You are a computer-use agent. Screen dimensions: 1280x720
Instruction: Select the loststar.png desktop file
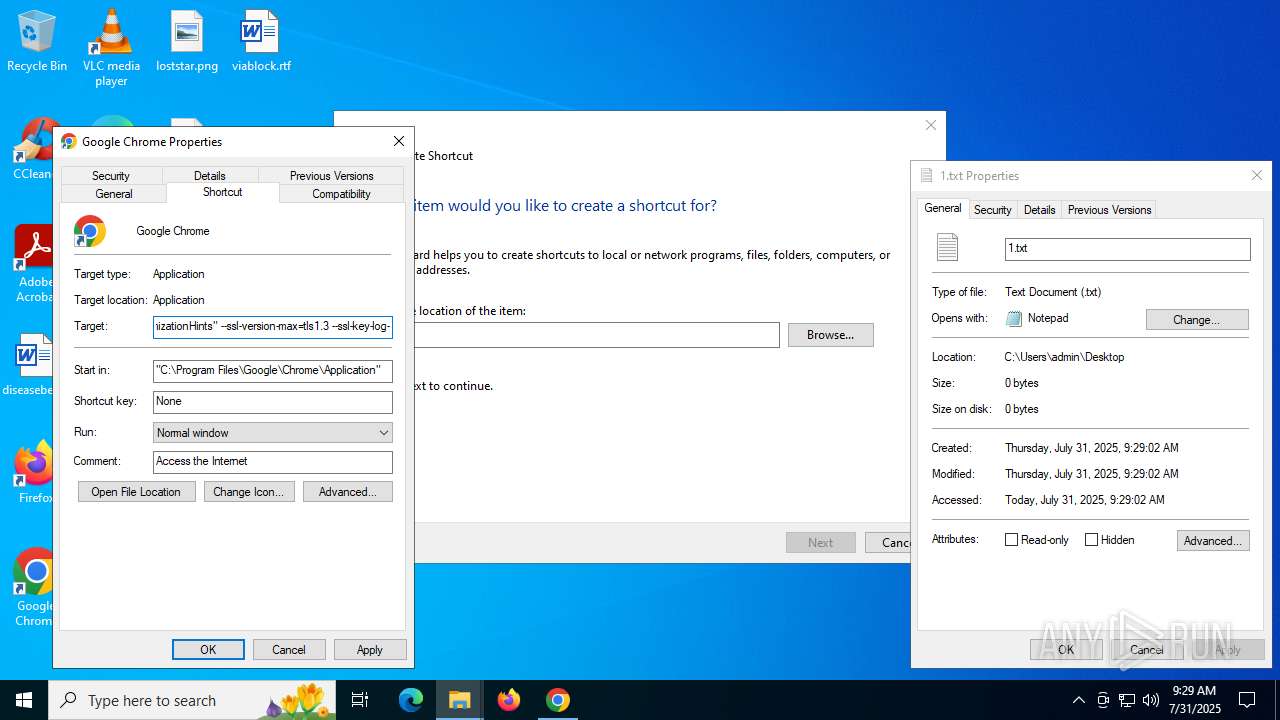tap(187, 41)
